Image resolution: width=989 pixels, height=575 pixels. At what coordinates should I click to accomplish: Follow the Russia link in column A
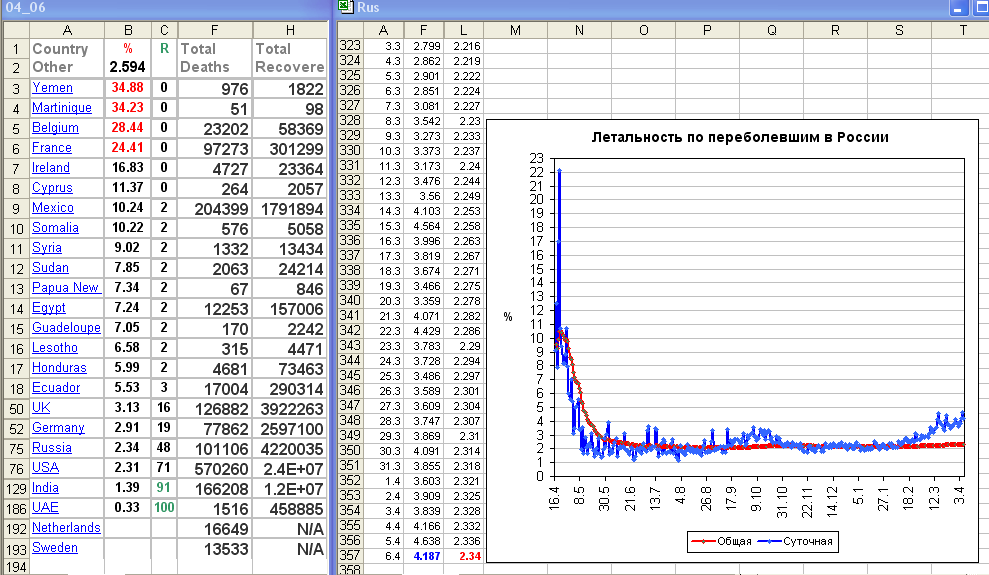[52, 448]
